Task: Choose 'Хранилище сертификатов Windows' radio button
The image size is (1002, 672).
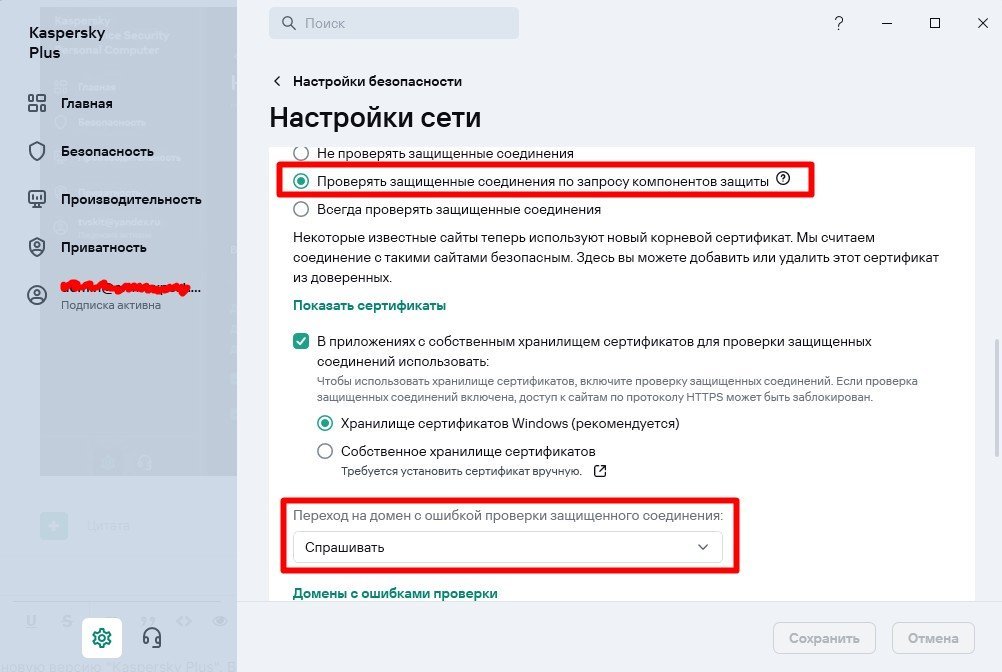Action: (325, 424)
